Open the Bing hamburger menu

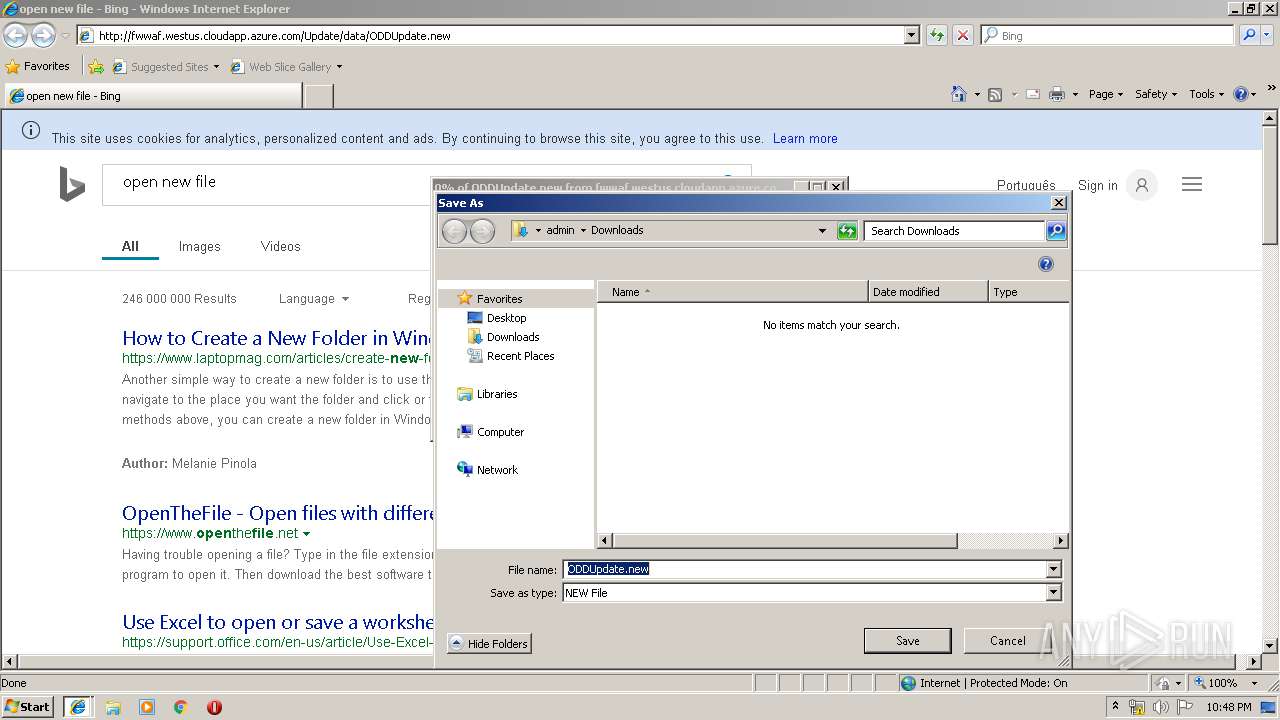coord(1192,184)
